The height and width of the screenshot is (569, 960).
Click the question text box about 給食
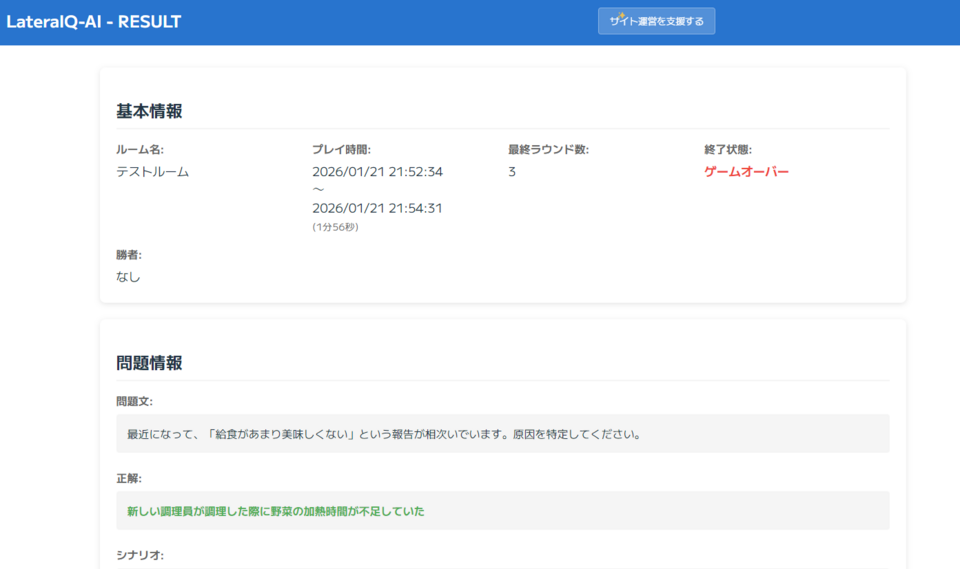pos(502,434)
